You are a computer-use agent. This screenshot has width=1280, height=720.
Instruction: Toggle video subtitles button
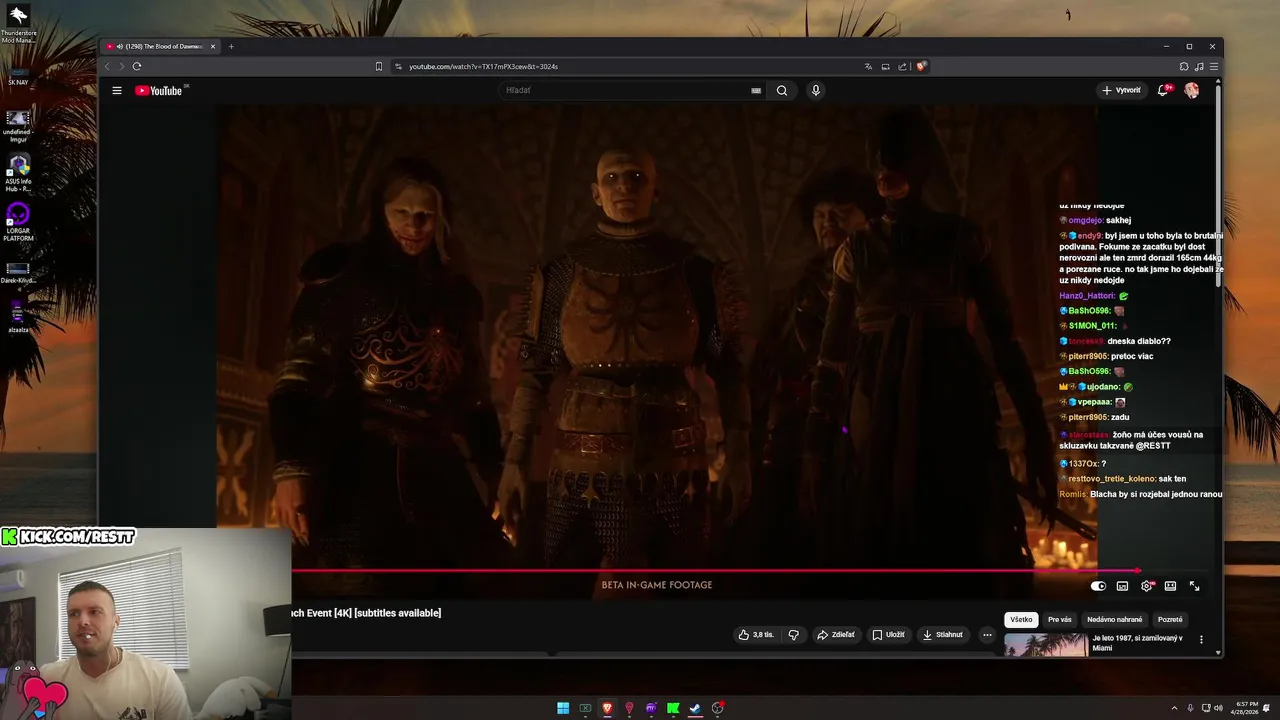(x=1122, y=586)
